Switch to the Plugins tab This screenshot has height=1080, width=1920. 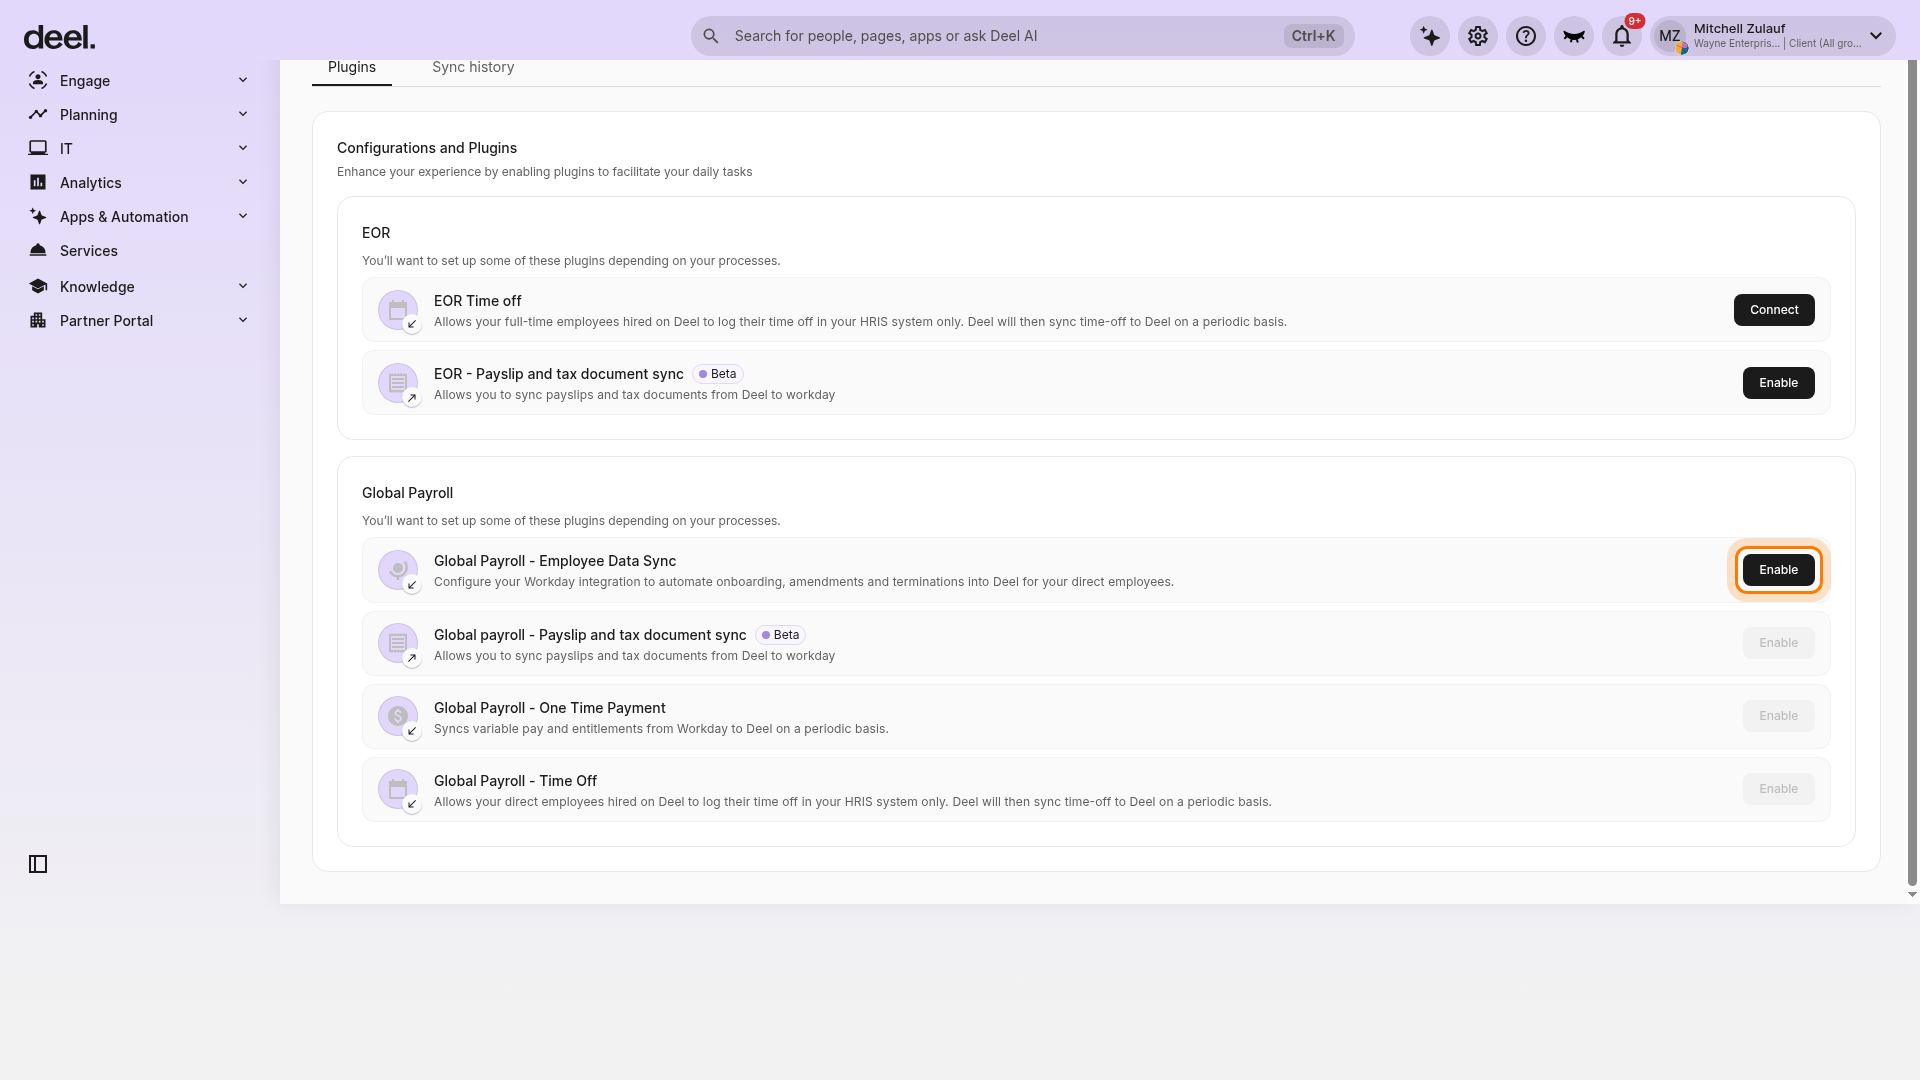[x=352, y=67]
